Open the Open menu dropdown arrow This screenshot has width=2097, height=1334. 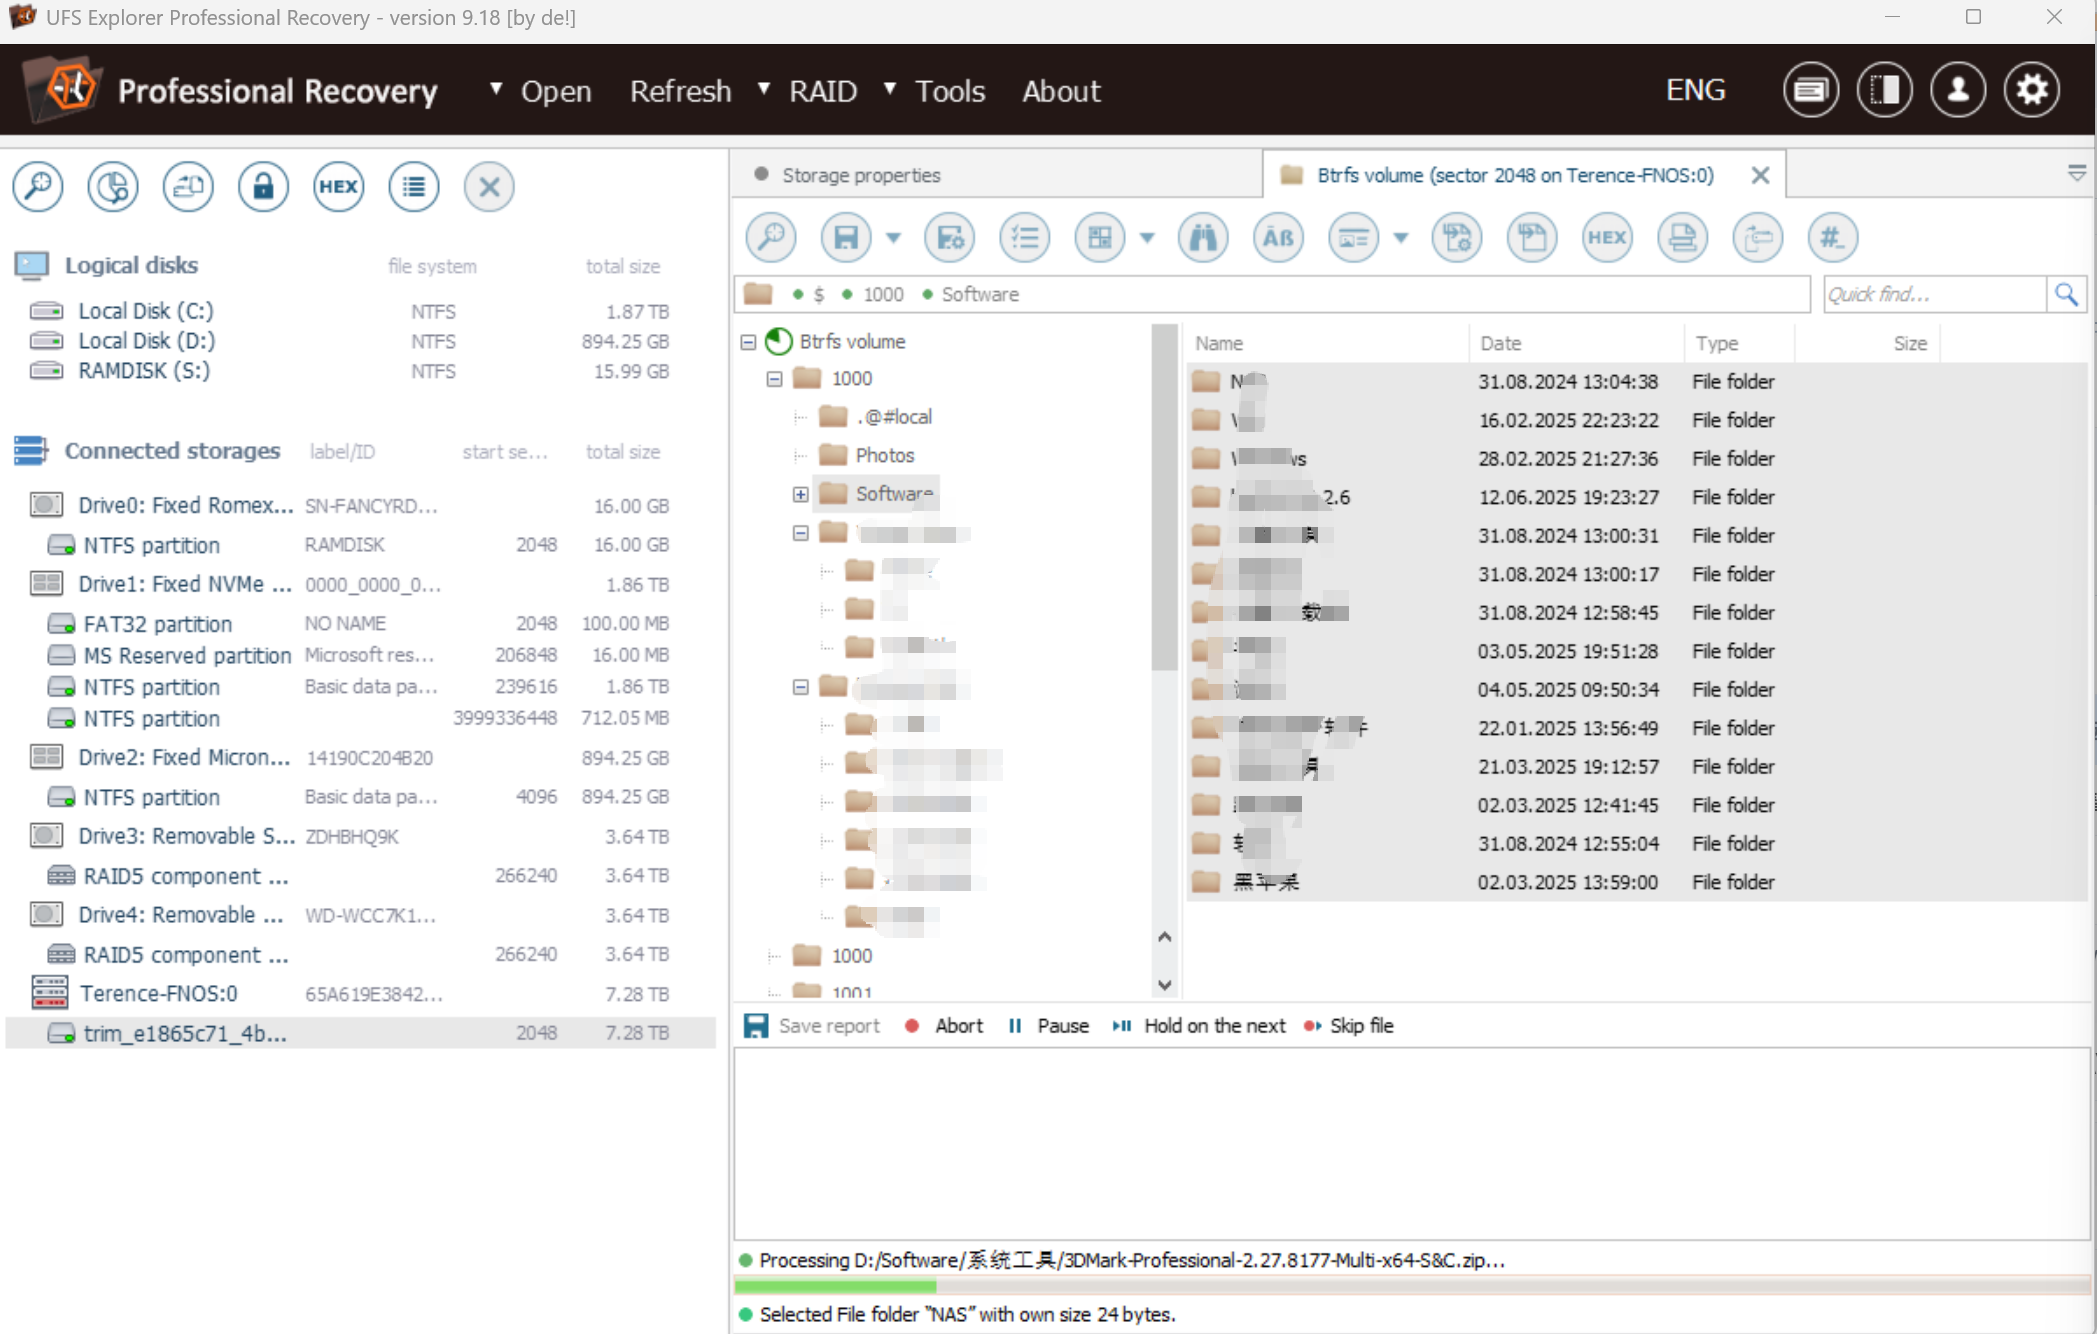tap(495, 89)
